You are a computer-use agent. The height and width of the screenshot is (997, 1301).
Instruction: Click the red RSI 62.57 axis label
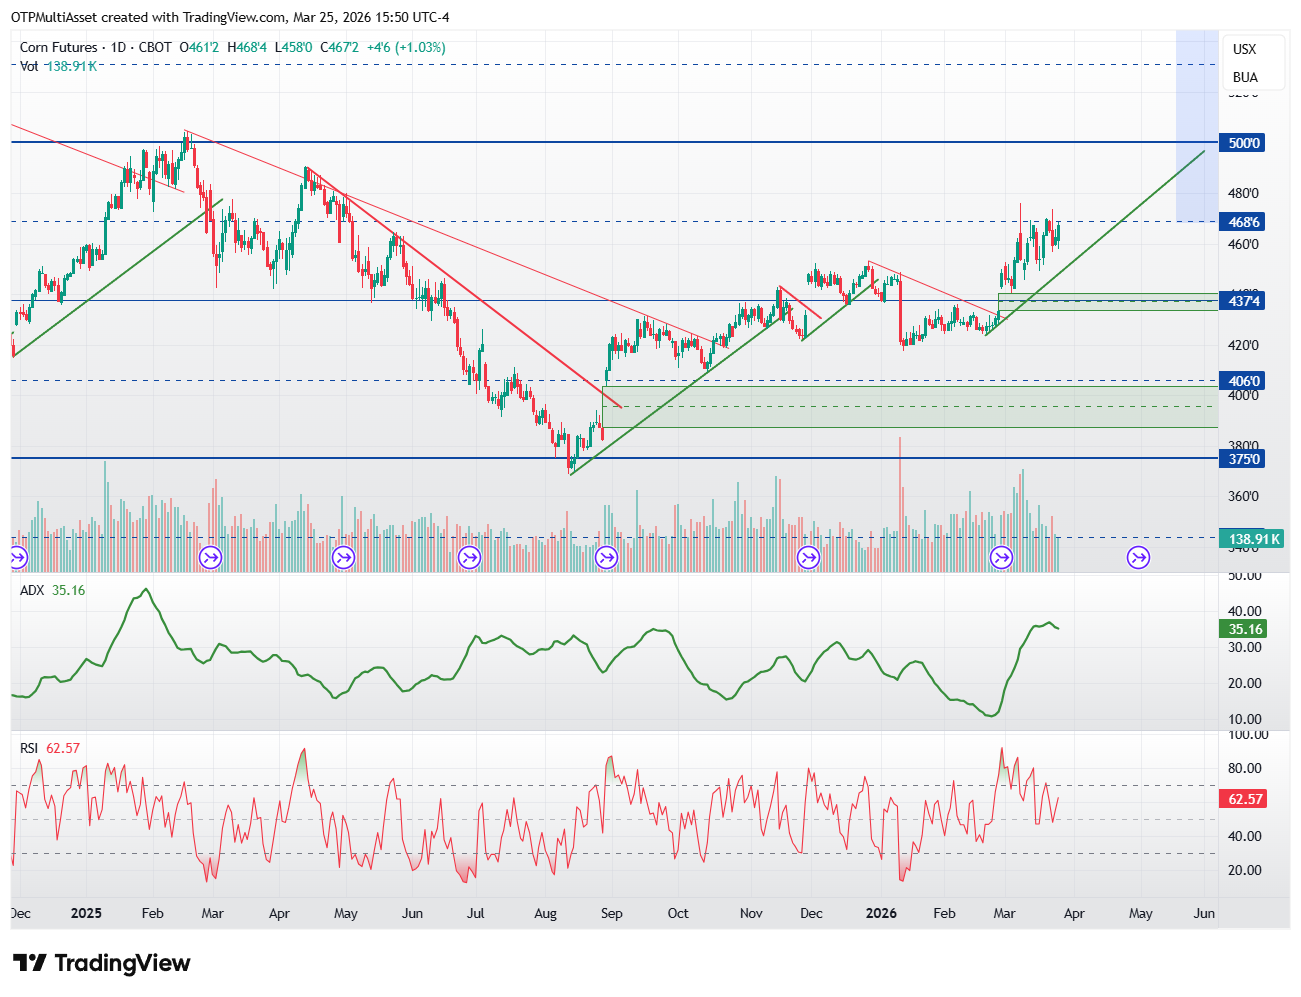coord(1243,799)
